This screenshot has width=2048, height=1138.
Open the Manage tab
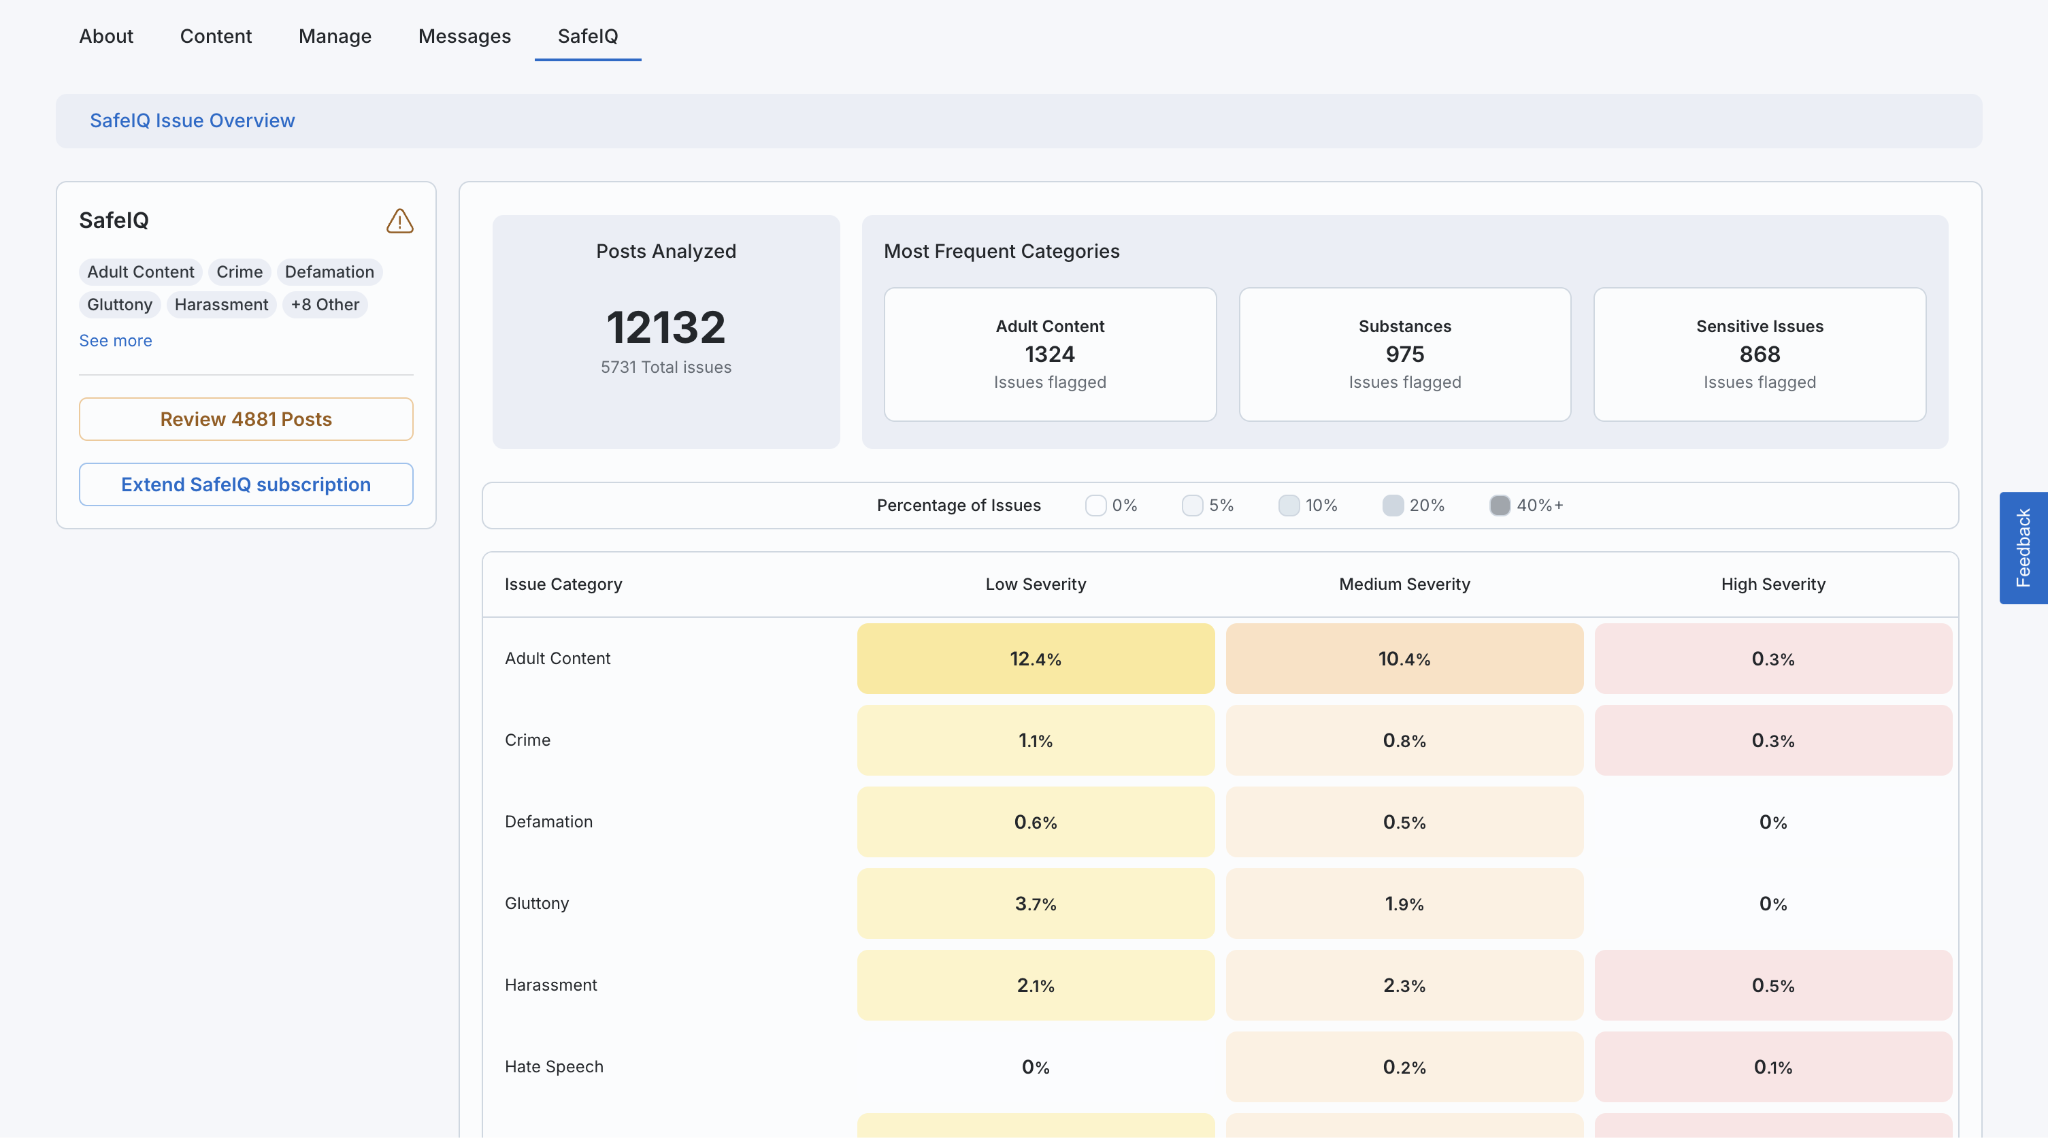(x=335, y=36)
